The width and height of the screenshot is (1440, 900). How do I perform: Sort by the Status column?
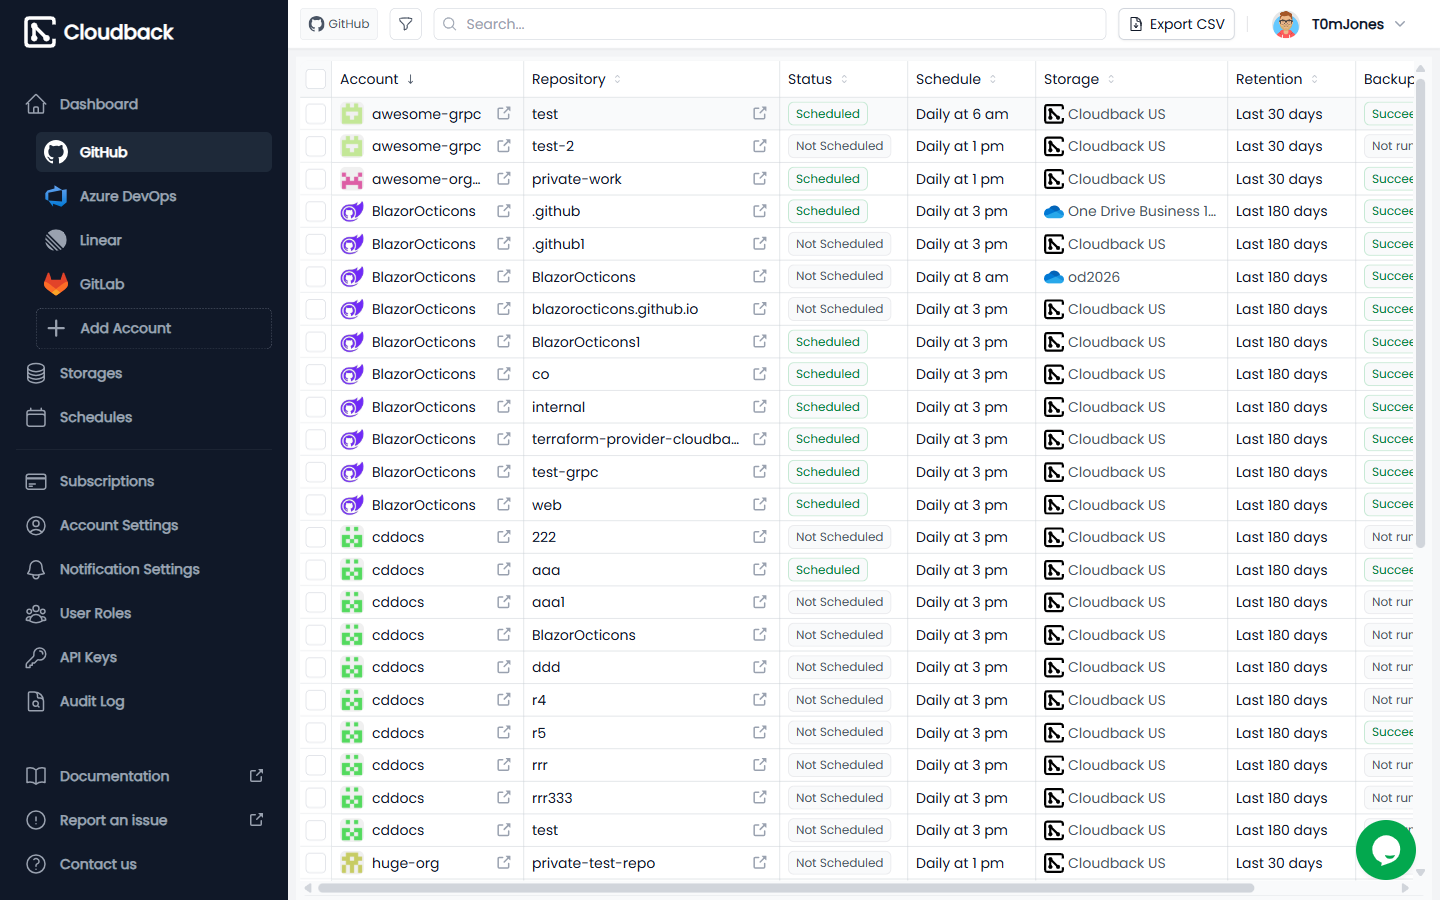coord(817,79)
